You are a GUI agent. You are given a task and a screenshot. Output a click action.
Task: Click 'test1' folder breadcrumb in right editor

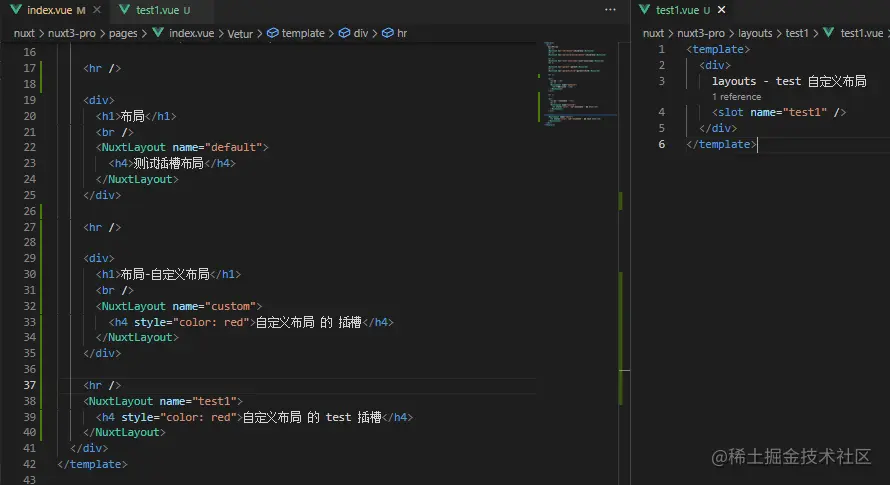(797, 33)
